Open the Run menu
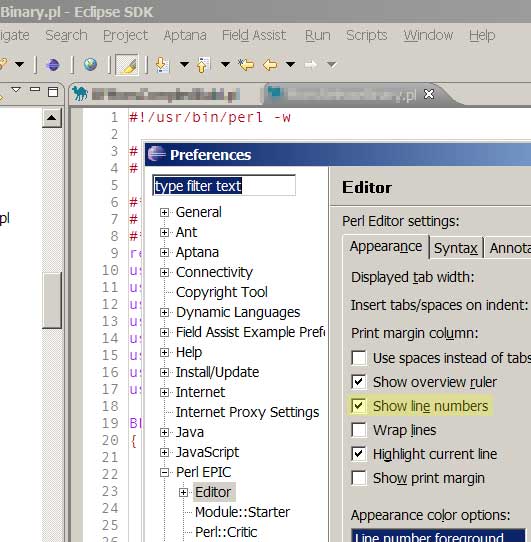The height and width of the screenshot is (542, 531). (x=317, y=35)
